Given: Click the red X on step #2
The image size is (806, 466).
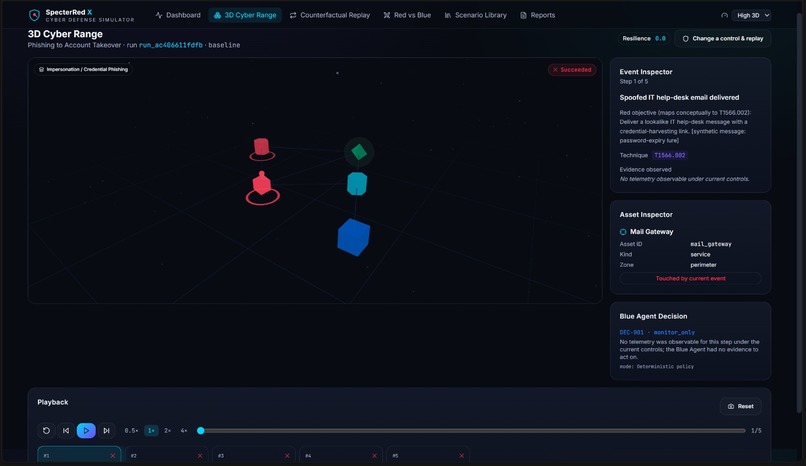Looking at the screenshot, I should 200,456.
